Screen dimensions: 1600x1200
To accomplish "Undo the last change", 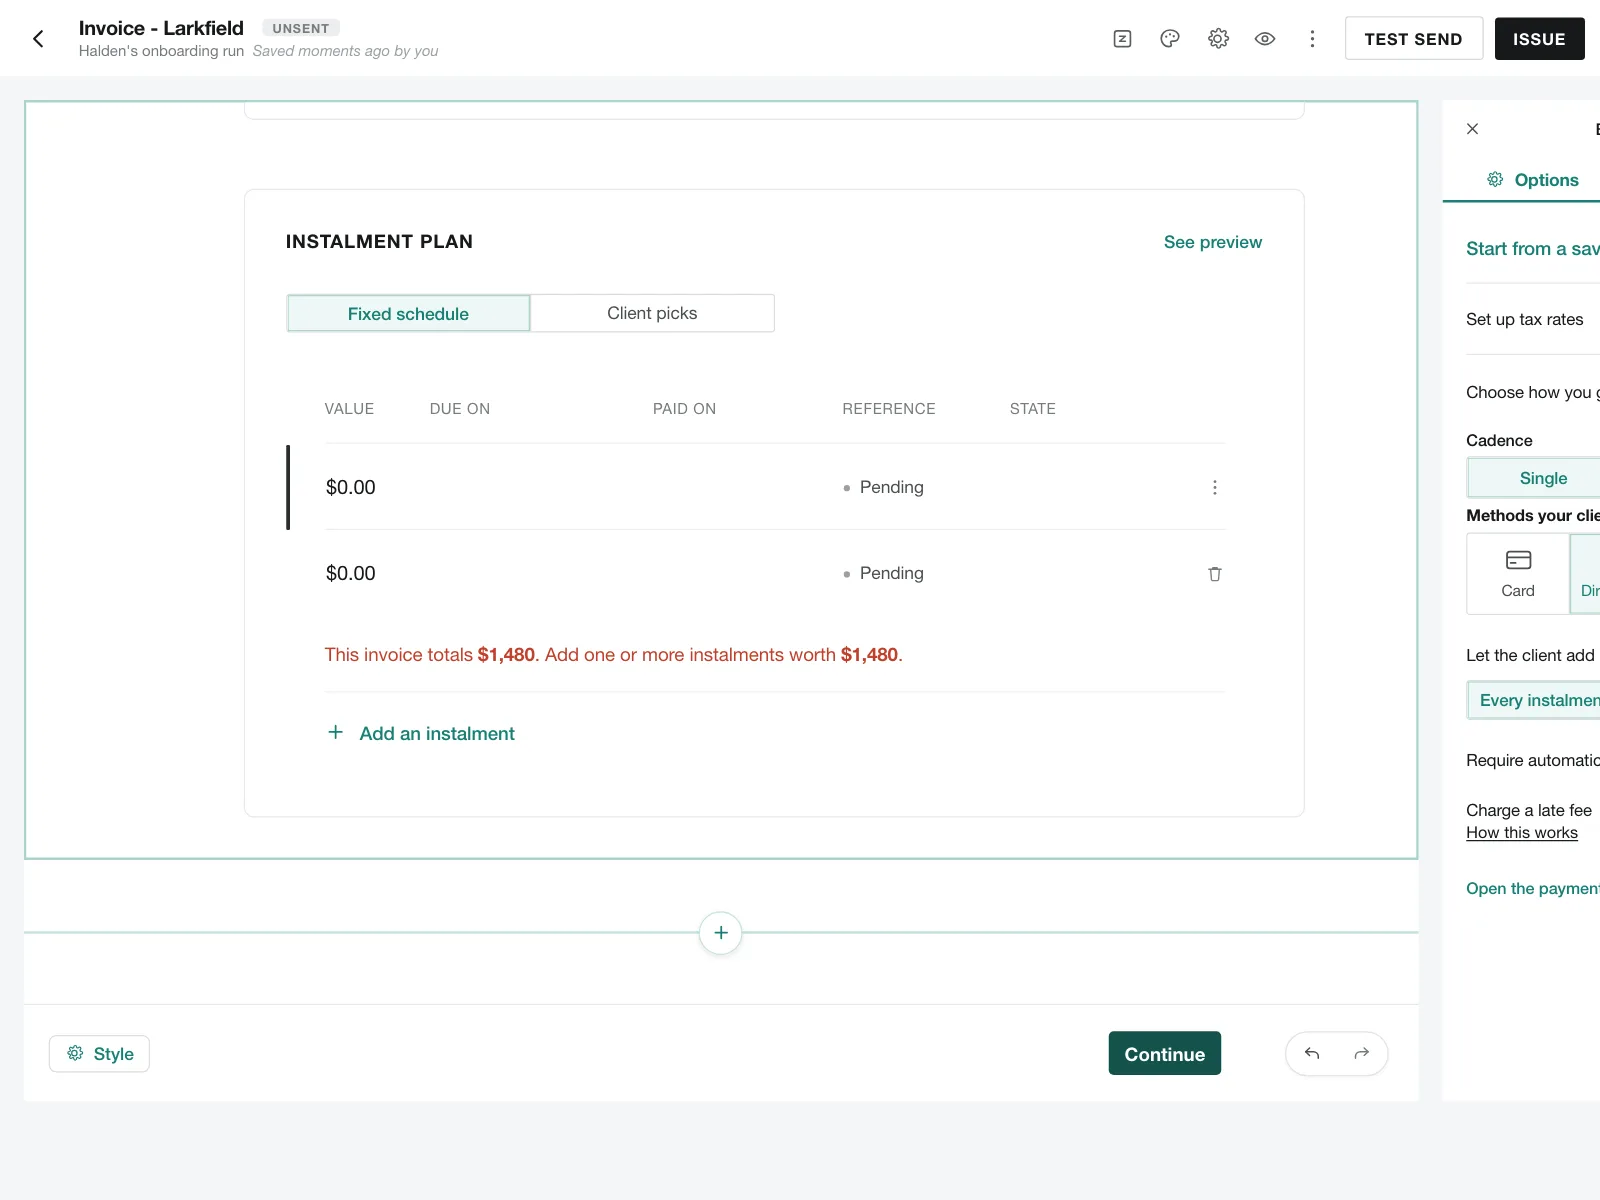I will coord(1312,1054).
